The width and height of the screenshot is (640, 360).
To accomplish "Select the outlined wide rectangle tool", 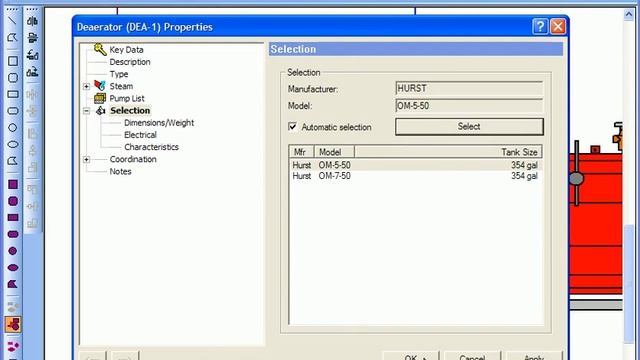I will [x=13, y=94].
